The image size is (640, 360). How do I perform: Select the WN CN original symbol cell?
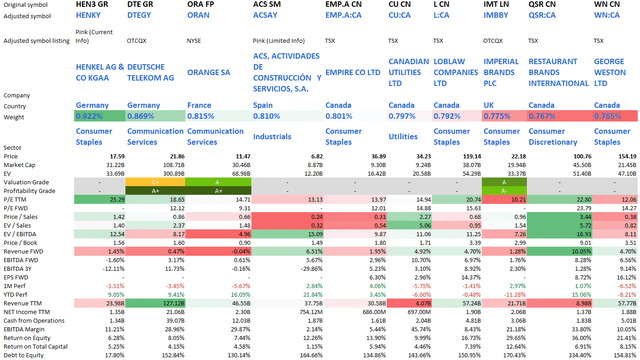pyautogui.click(x=607, y=4)
